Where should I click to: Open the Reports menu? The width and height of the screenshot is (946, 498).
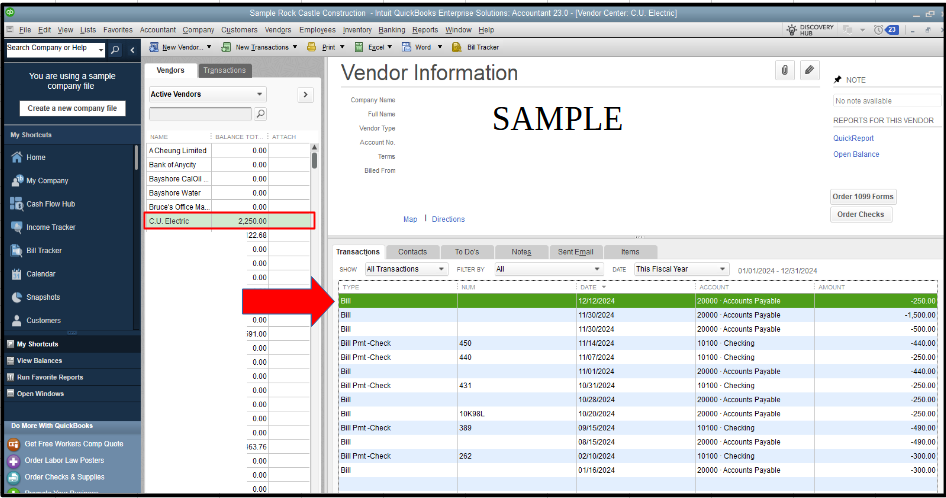(425, 30)
